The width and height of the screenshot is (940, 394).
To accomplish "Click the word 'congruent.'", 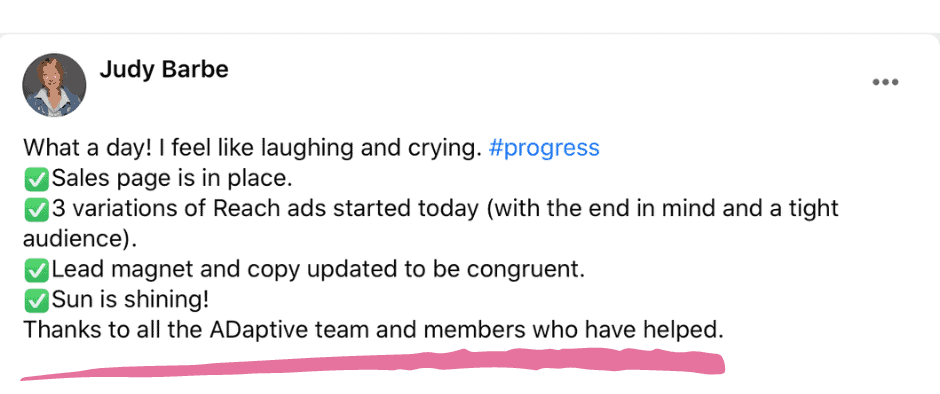I will [x=526, y=270].
